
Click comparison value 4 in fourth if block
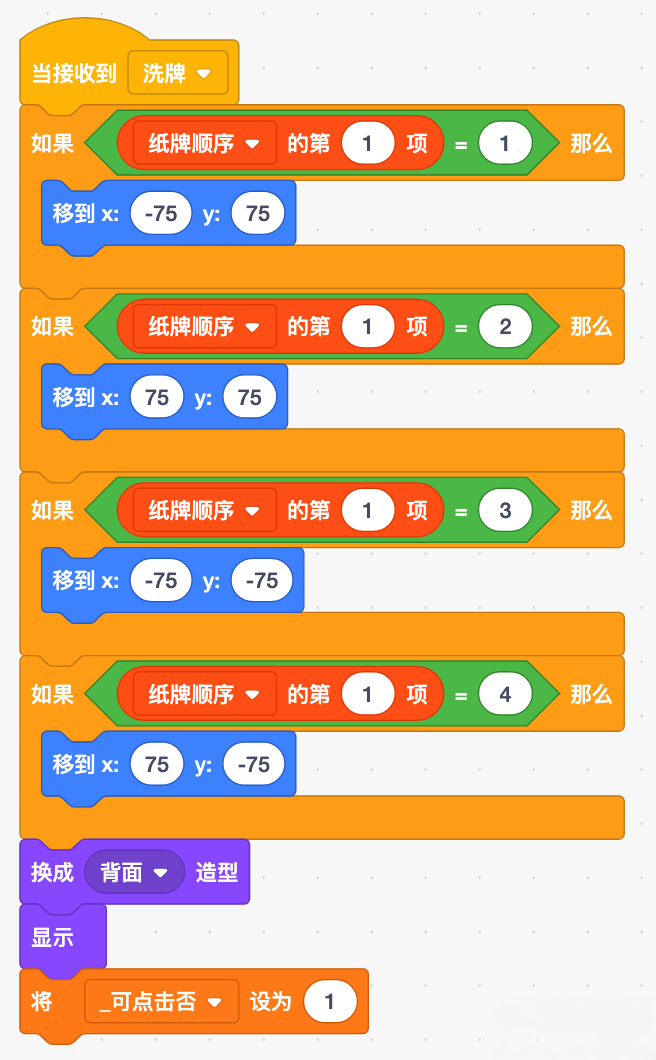pyautogui.click(x=505, y=694)
